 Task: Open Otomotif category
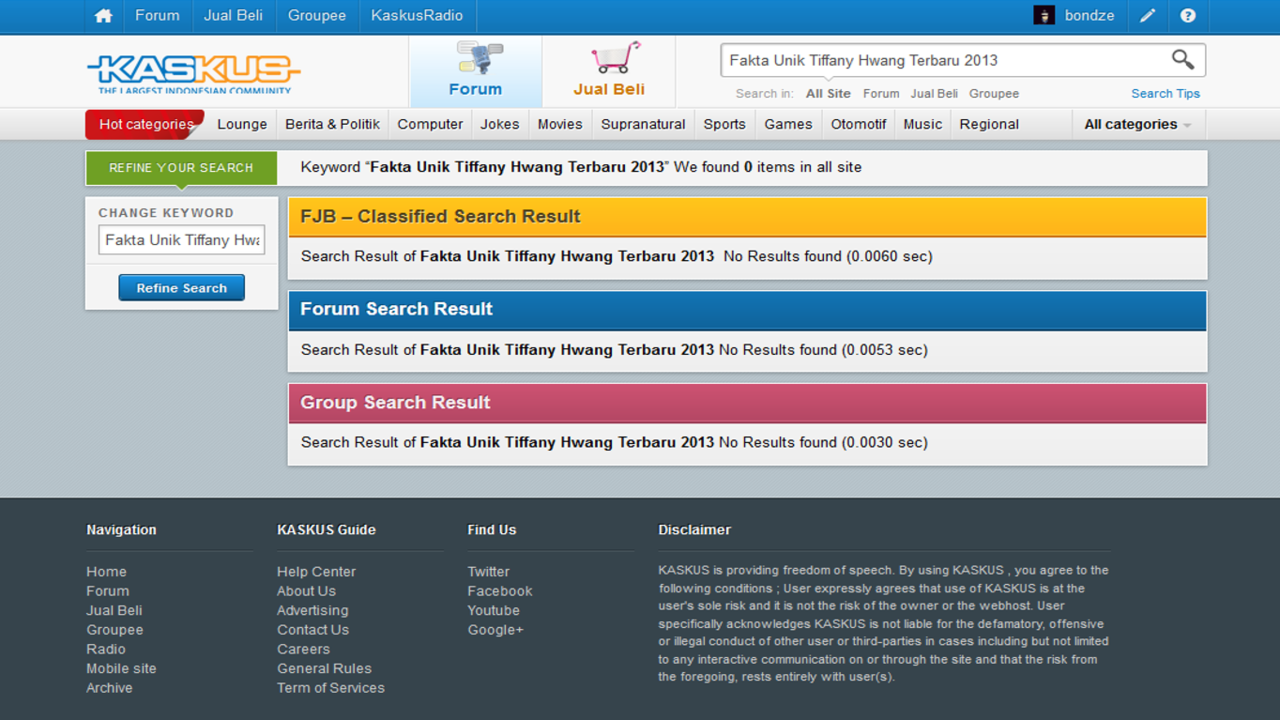[x=858, y=125]
